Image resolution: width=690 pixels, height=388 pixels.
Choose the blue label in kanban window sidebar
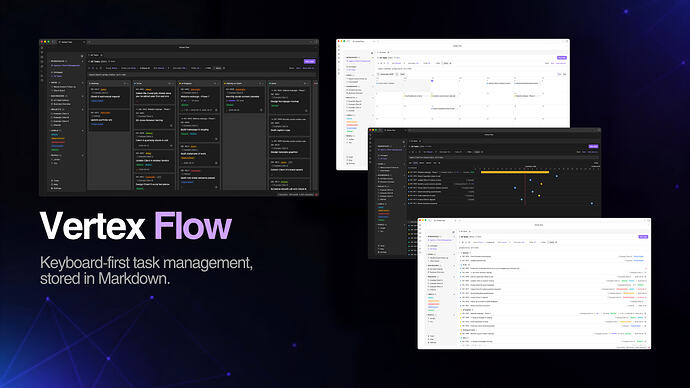58,146
